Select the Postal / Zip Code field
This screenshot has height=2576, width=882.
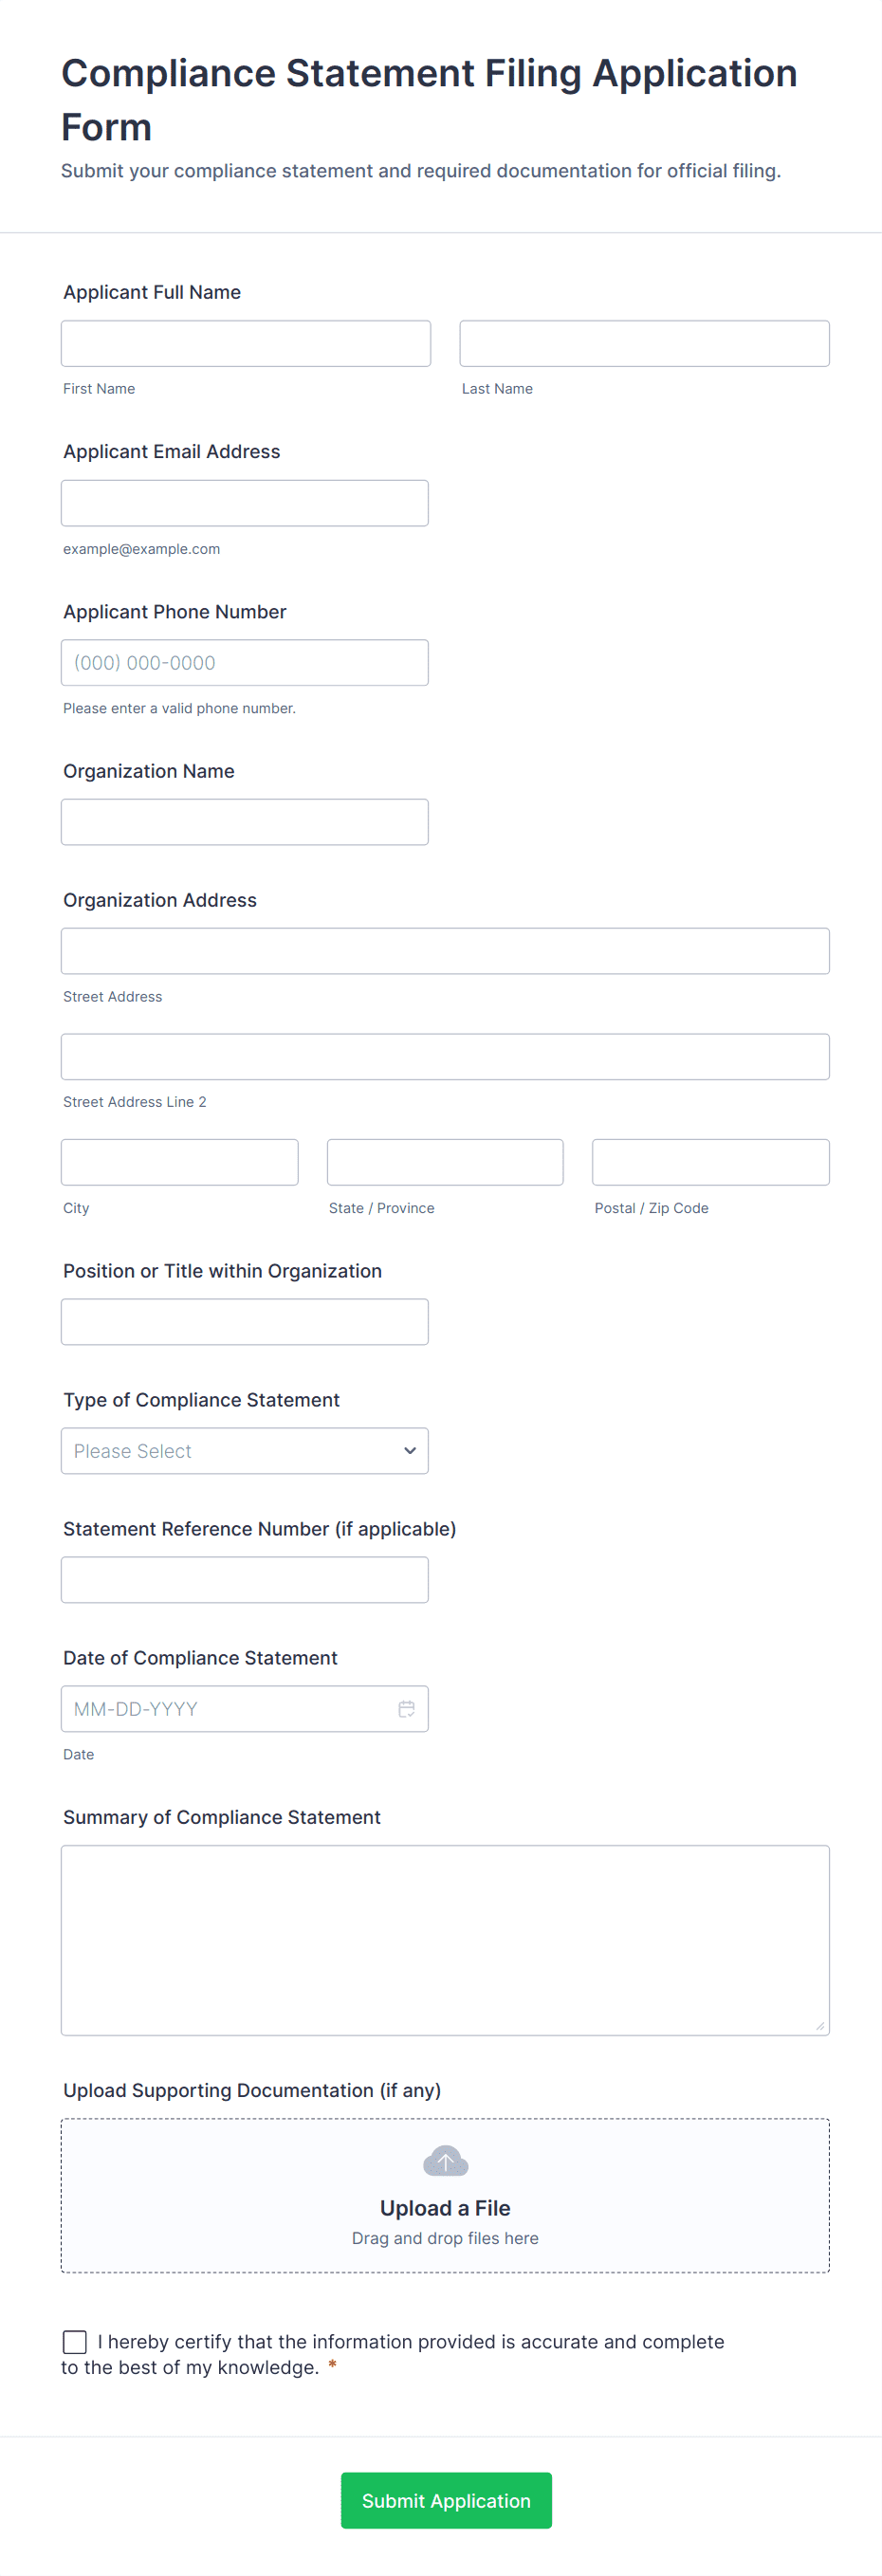pyautogui.click(x=710, y=1161)
